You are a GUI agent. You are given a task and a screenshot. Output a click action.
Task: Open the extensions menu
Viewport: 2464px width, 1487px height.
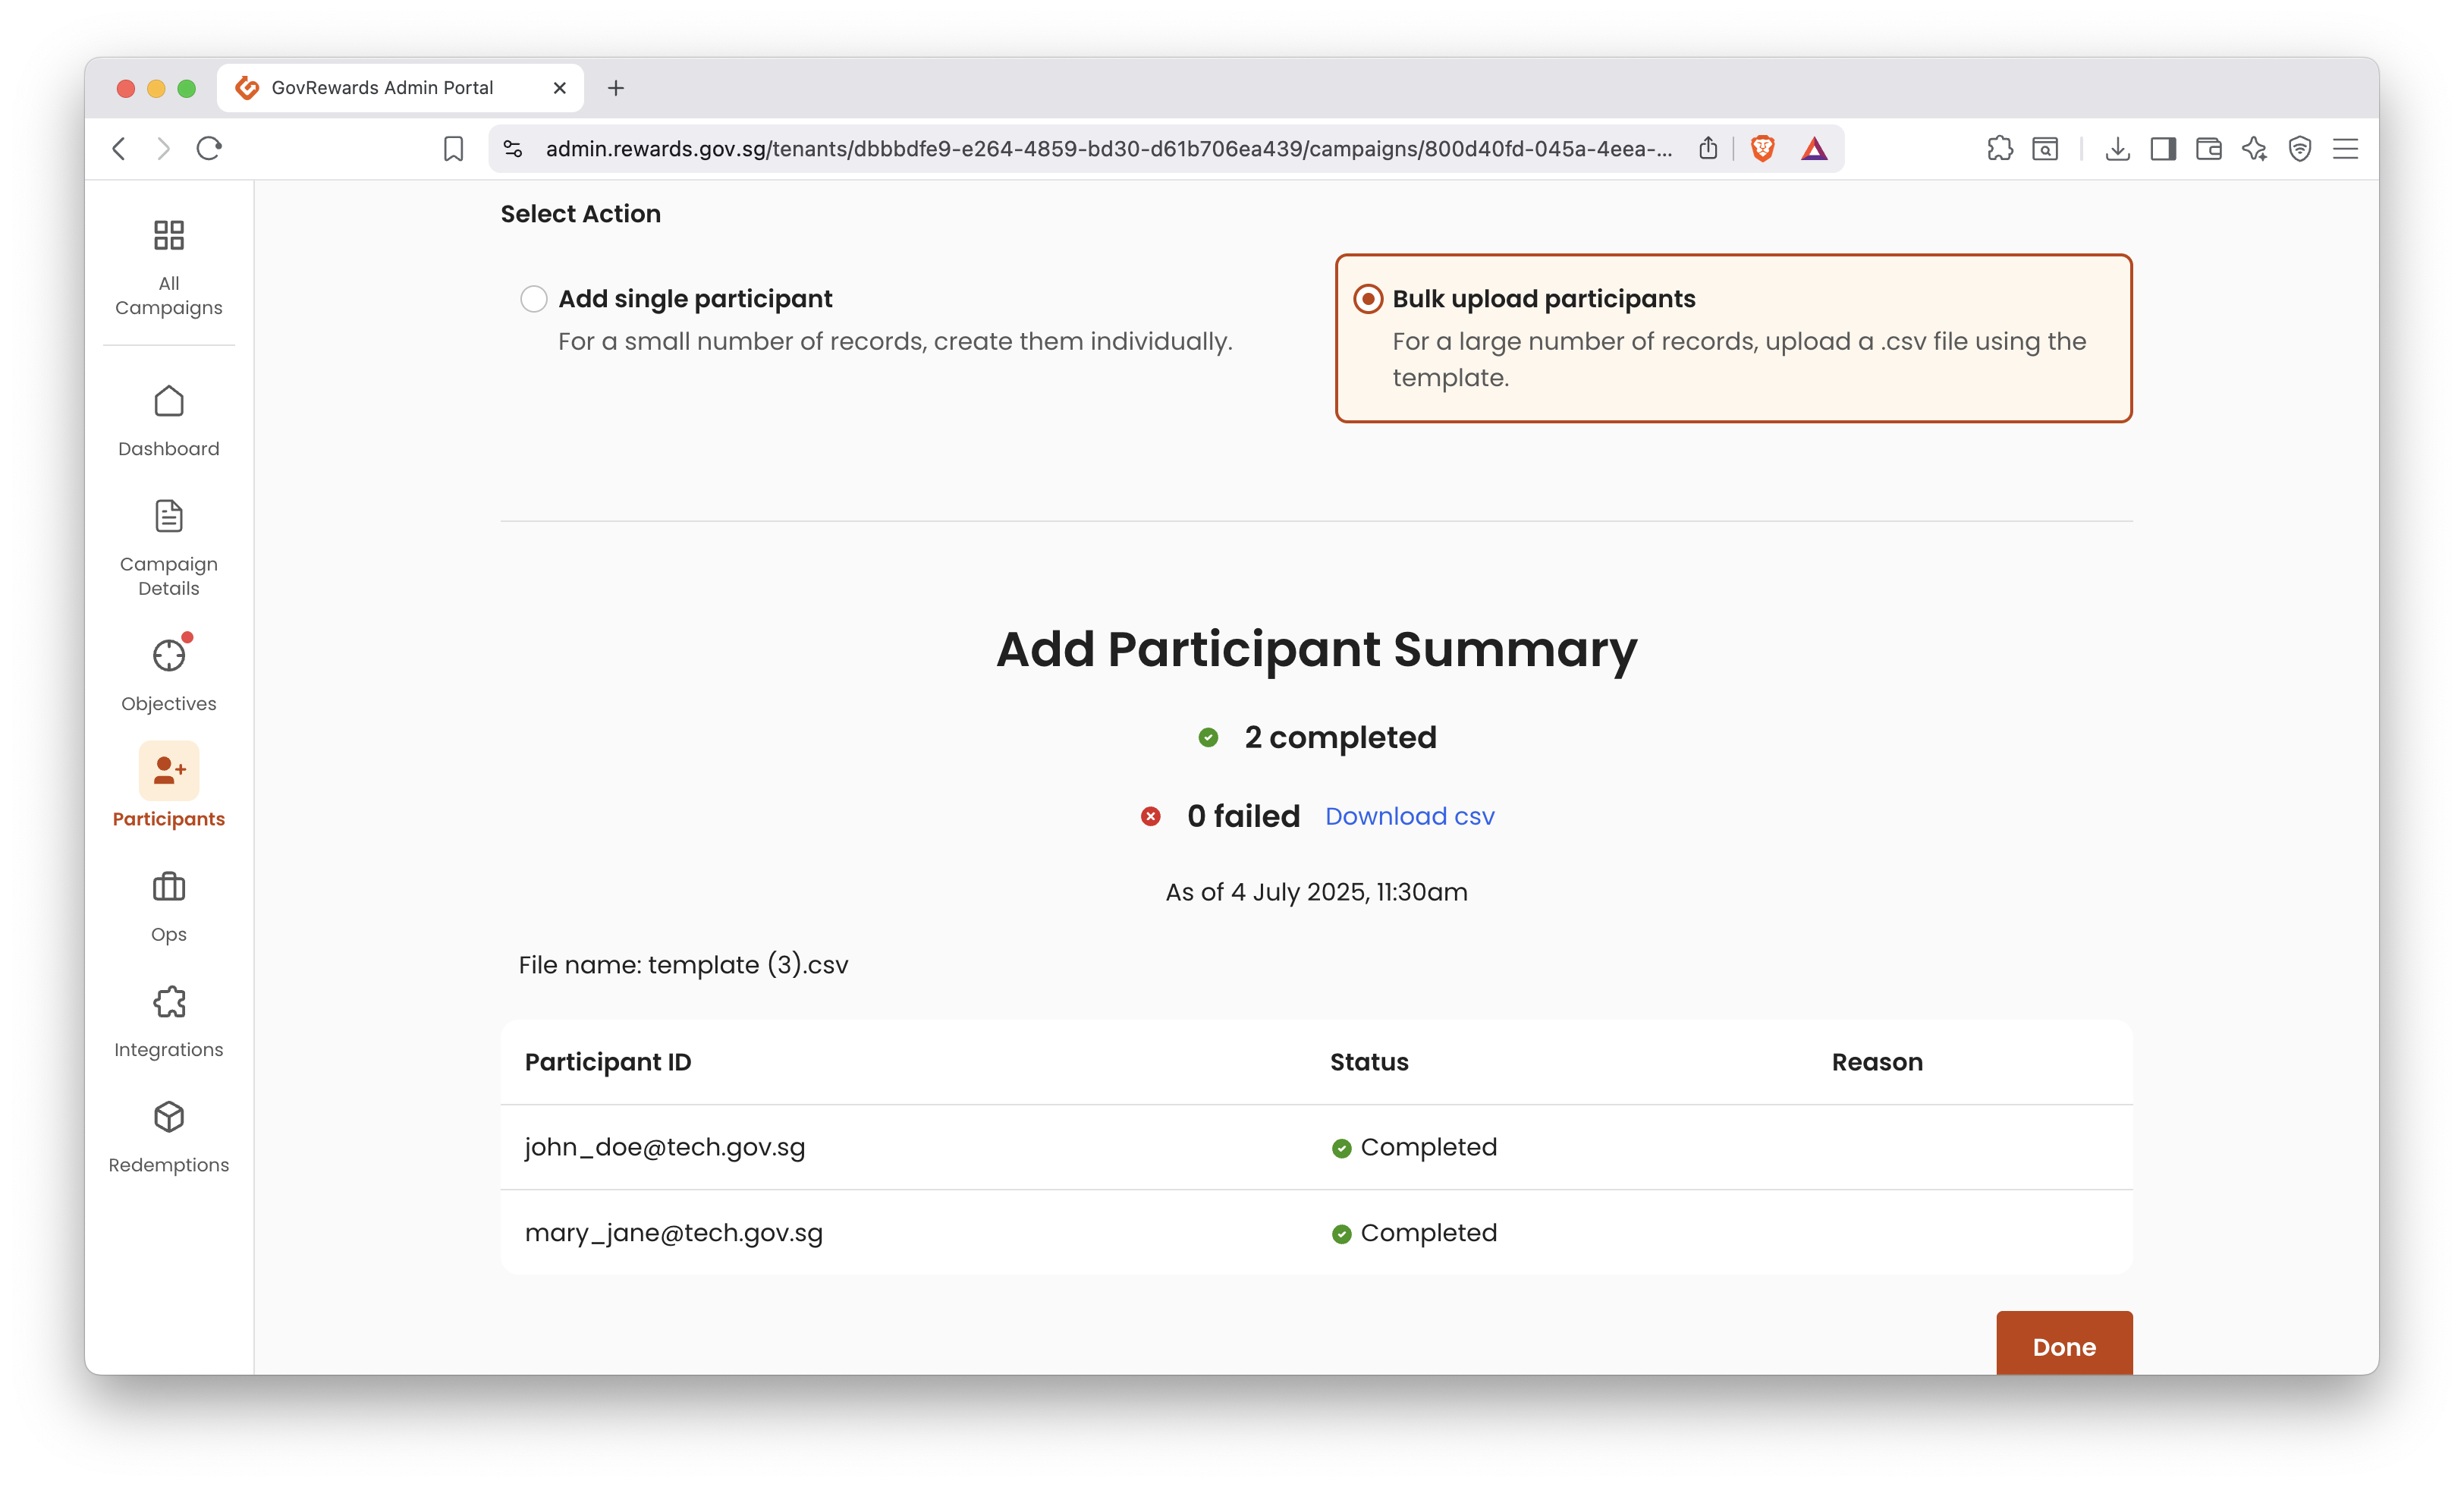(x=2000, y=148)
